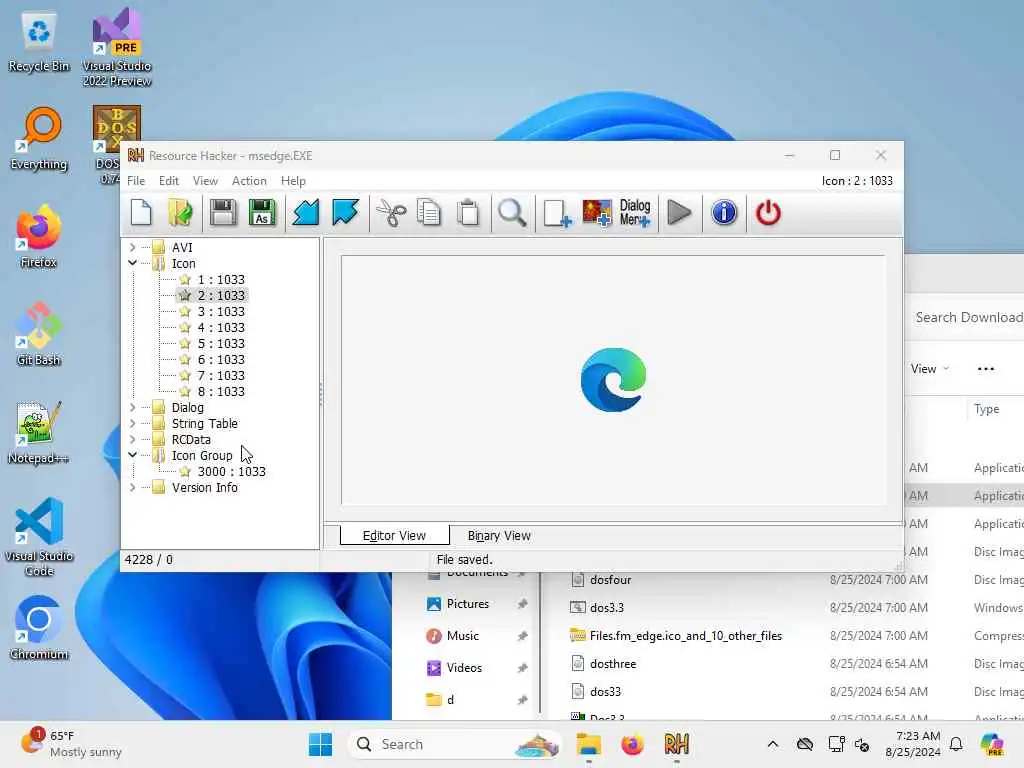Select icon group 3000 : 1033
Image resolution: width=1024 pixels, height=768 pixels.
(x=231, y=472)
